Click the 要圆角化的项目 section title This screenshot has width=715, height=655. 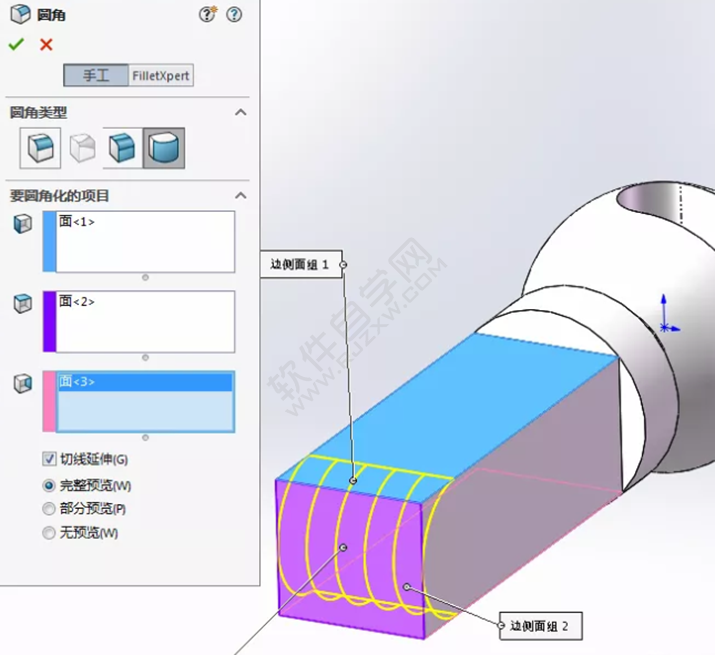[59, 196]
